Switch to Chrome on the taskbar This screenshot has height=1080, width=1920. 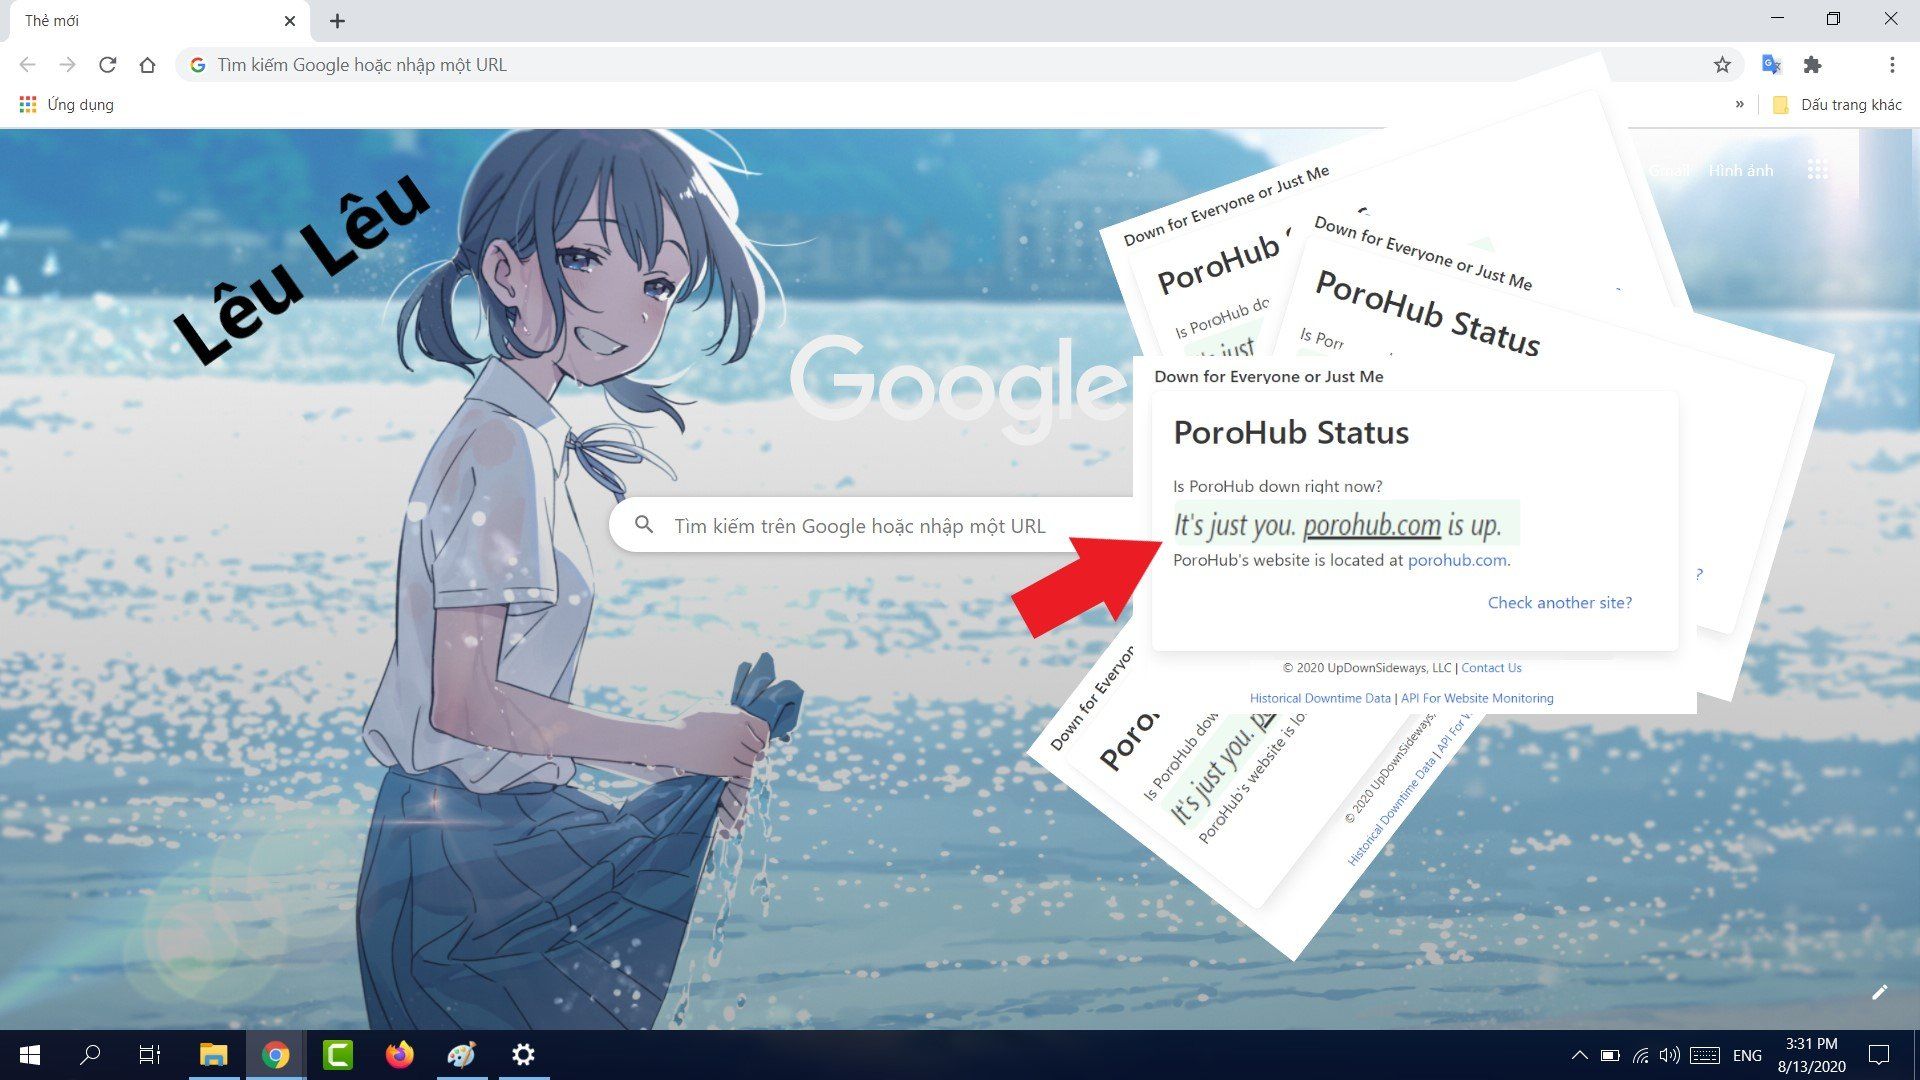[275, 1055]
